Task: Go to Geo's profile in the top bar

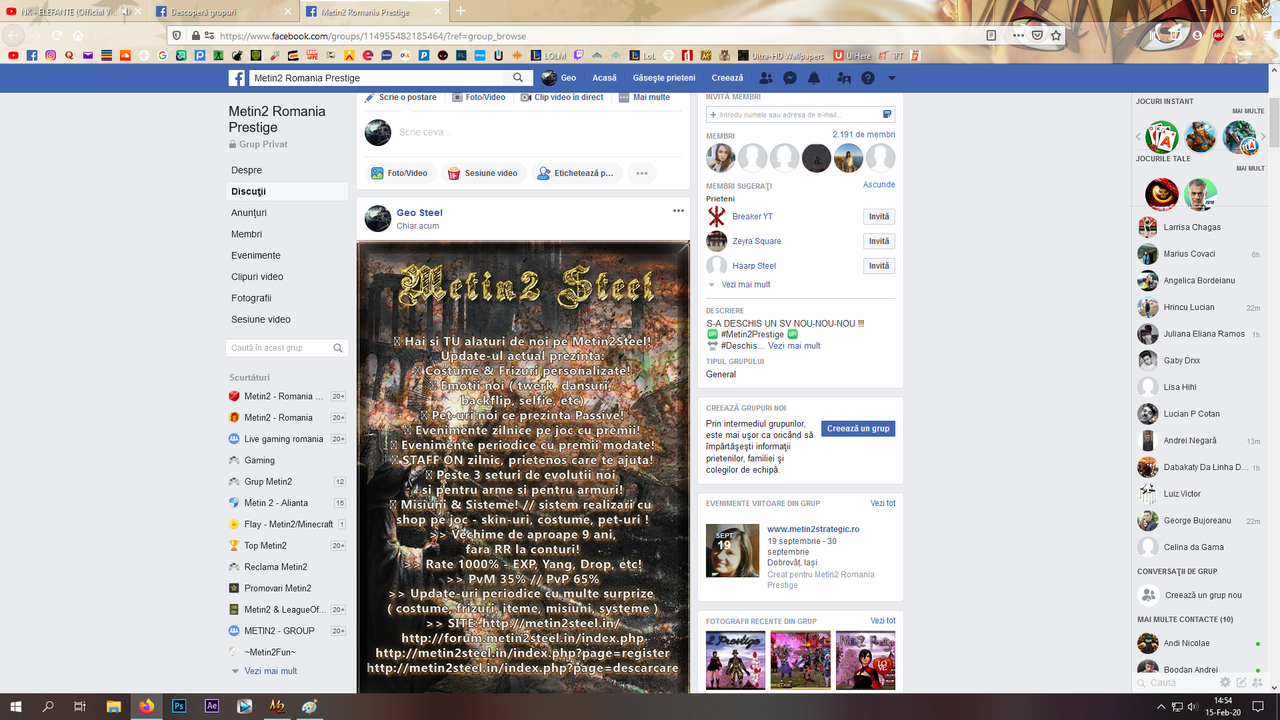Action: (x=559, y=78)
